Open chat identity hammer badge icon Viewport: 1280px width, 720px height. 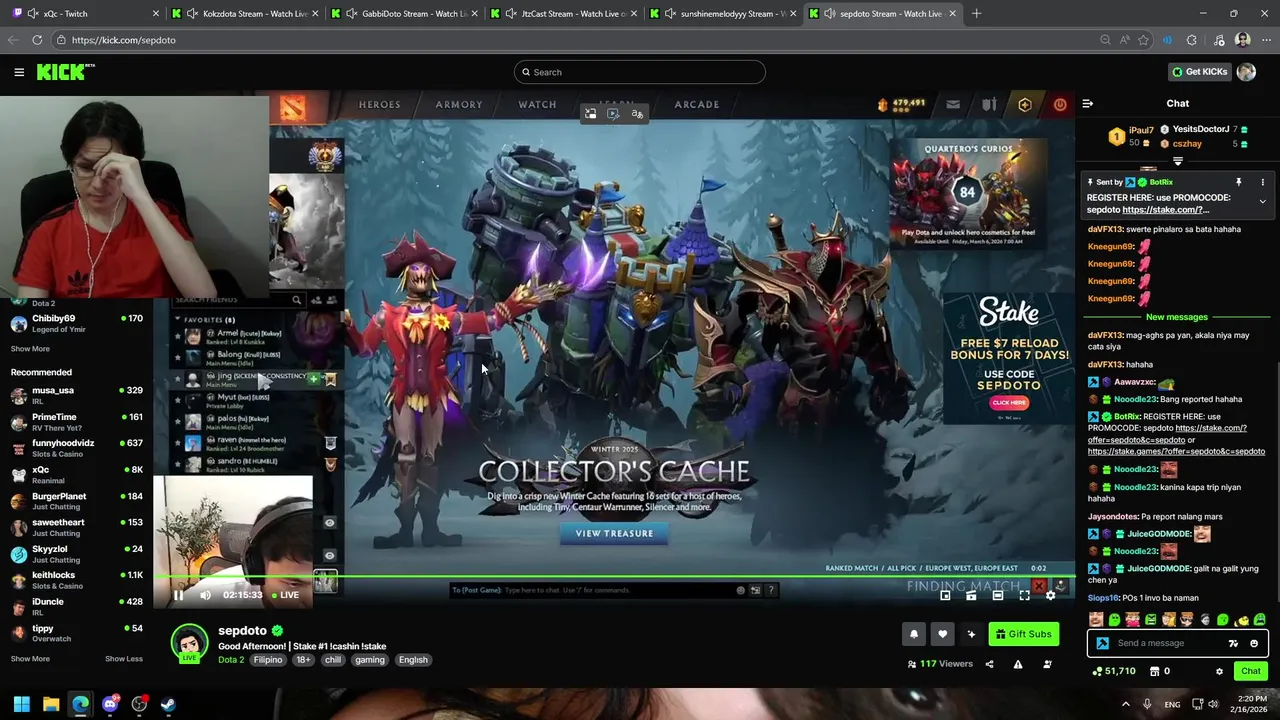[x=1102, y=643]
